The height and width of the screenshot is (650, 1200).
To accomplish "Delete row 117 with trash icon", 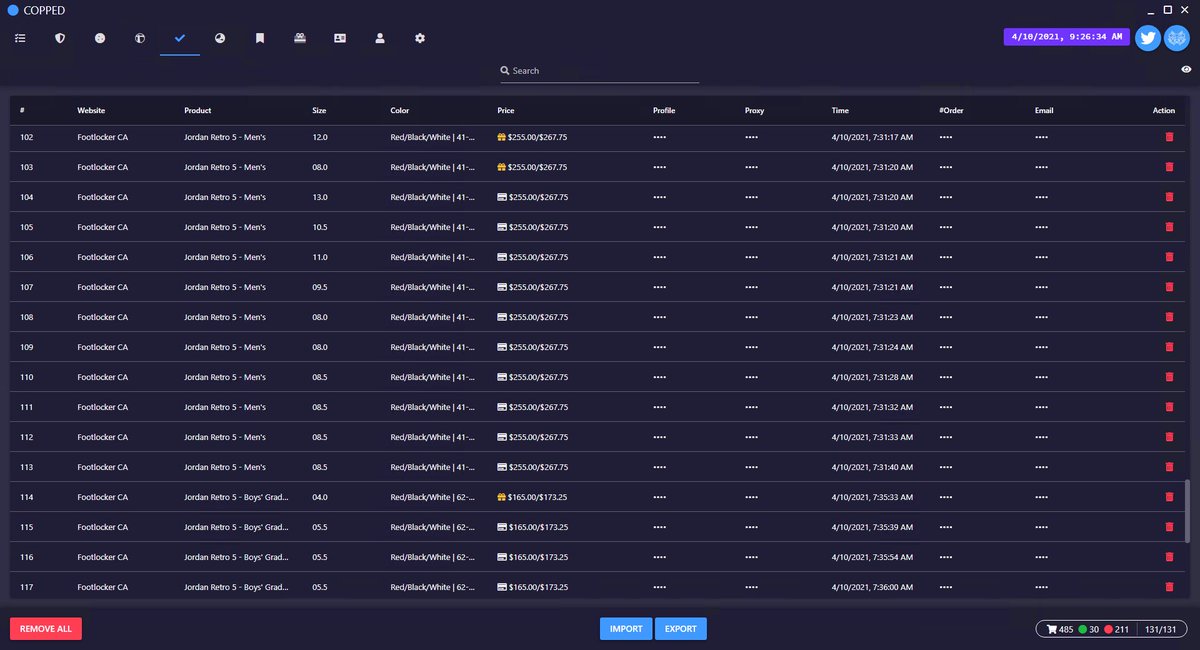I will coord(1169,587).
